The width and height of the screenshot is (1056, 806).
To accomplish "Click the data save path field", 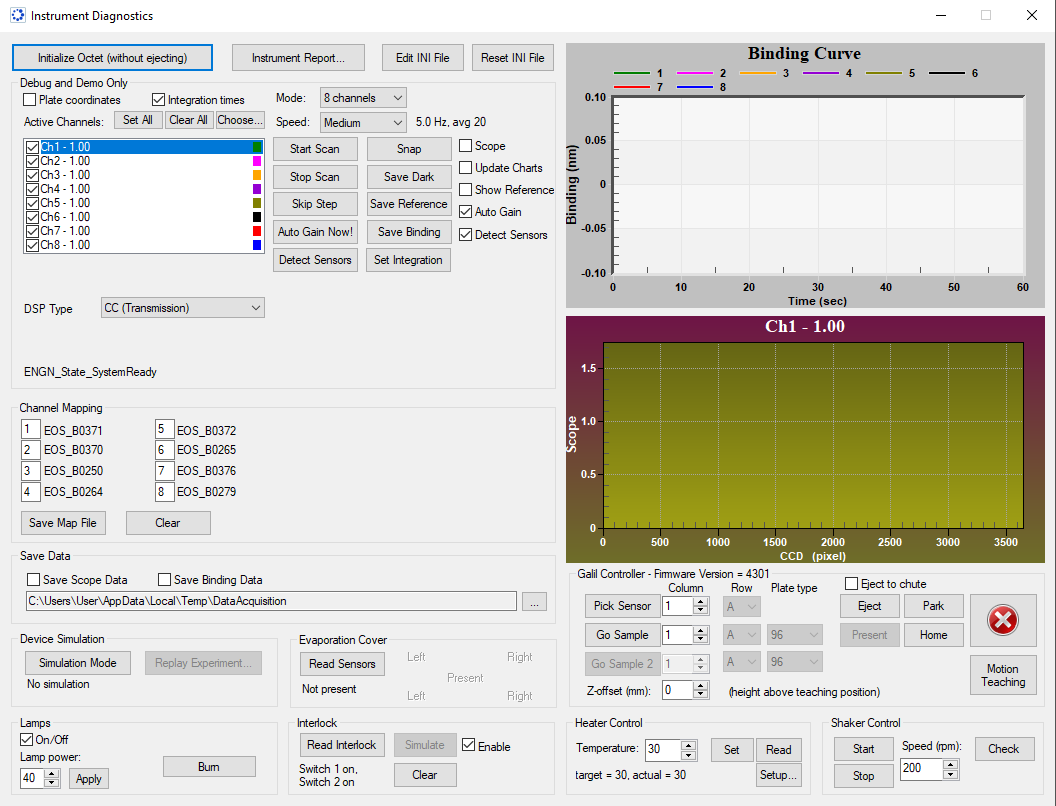I will click(271, 601).
